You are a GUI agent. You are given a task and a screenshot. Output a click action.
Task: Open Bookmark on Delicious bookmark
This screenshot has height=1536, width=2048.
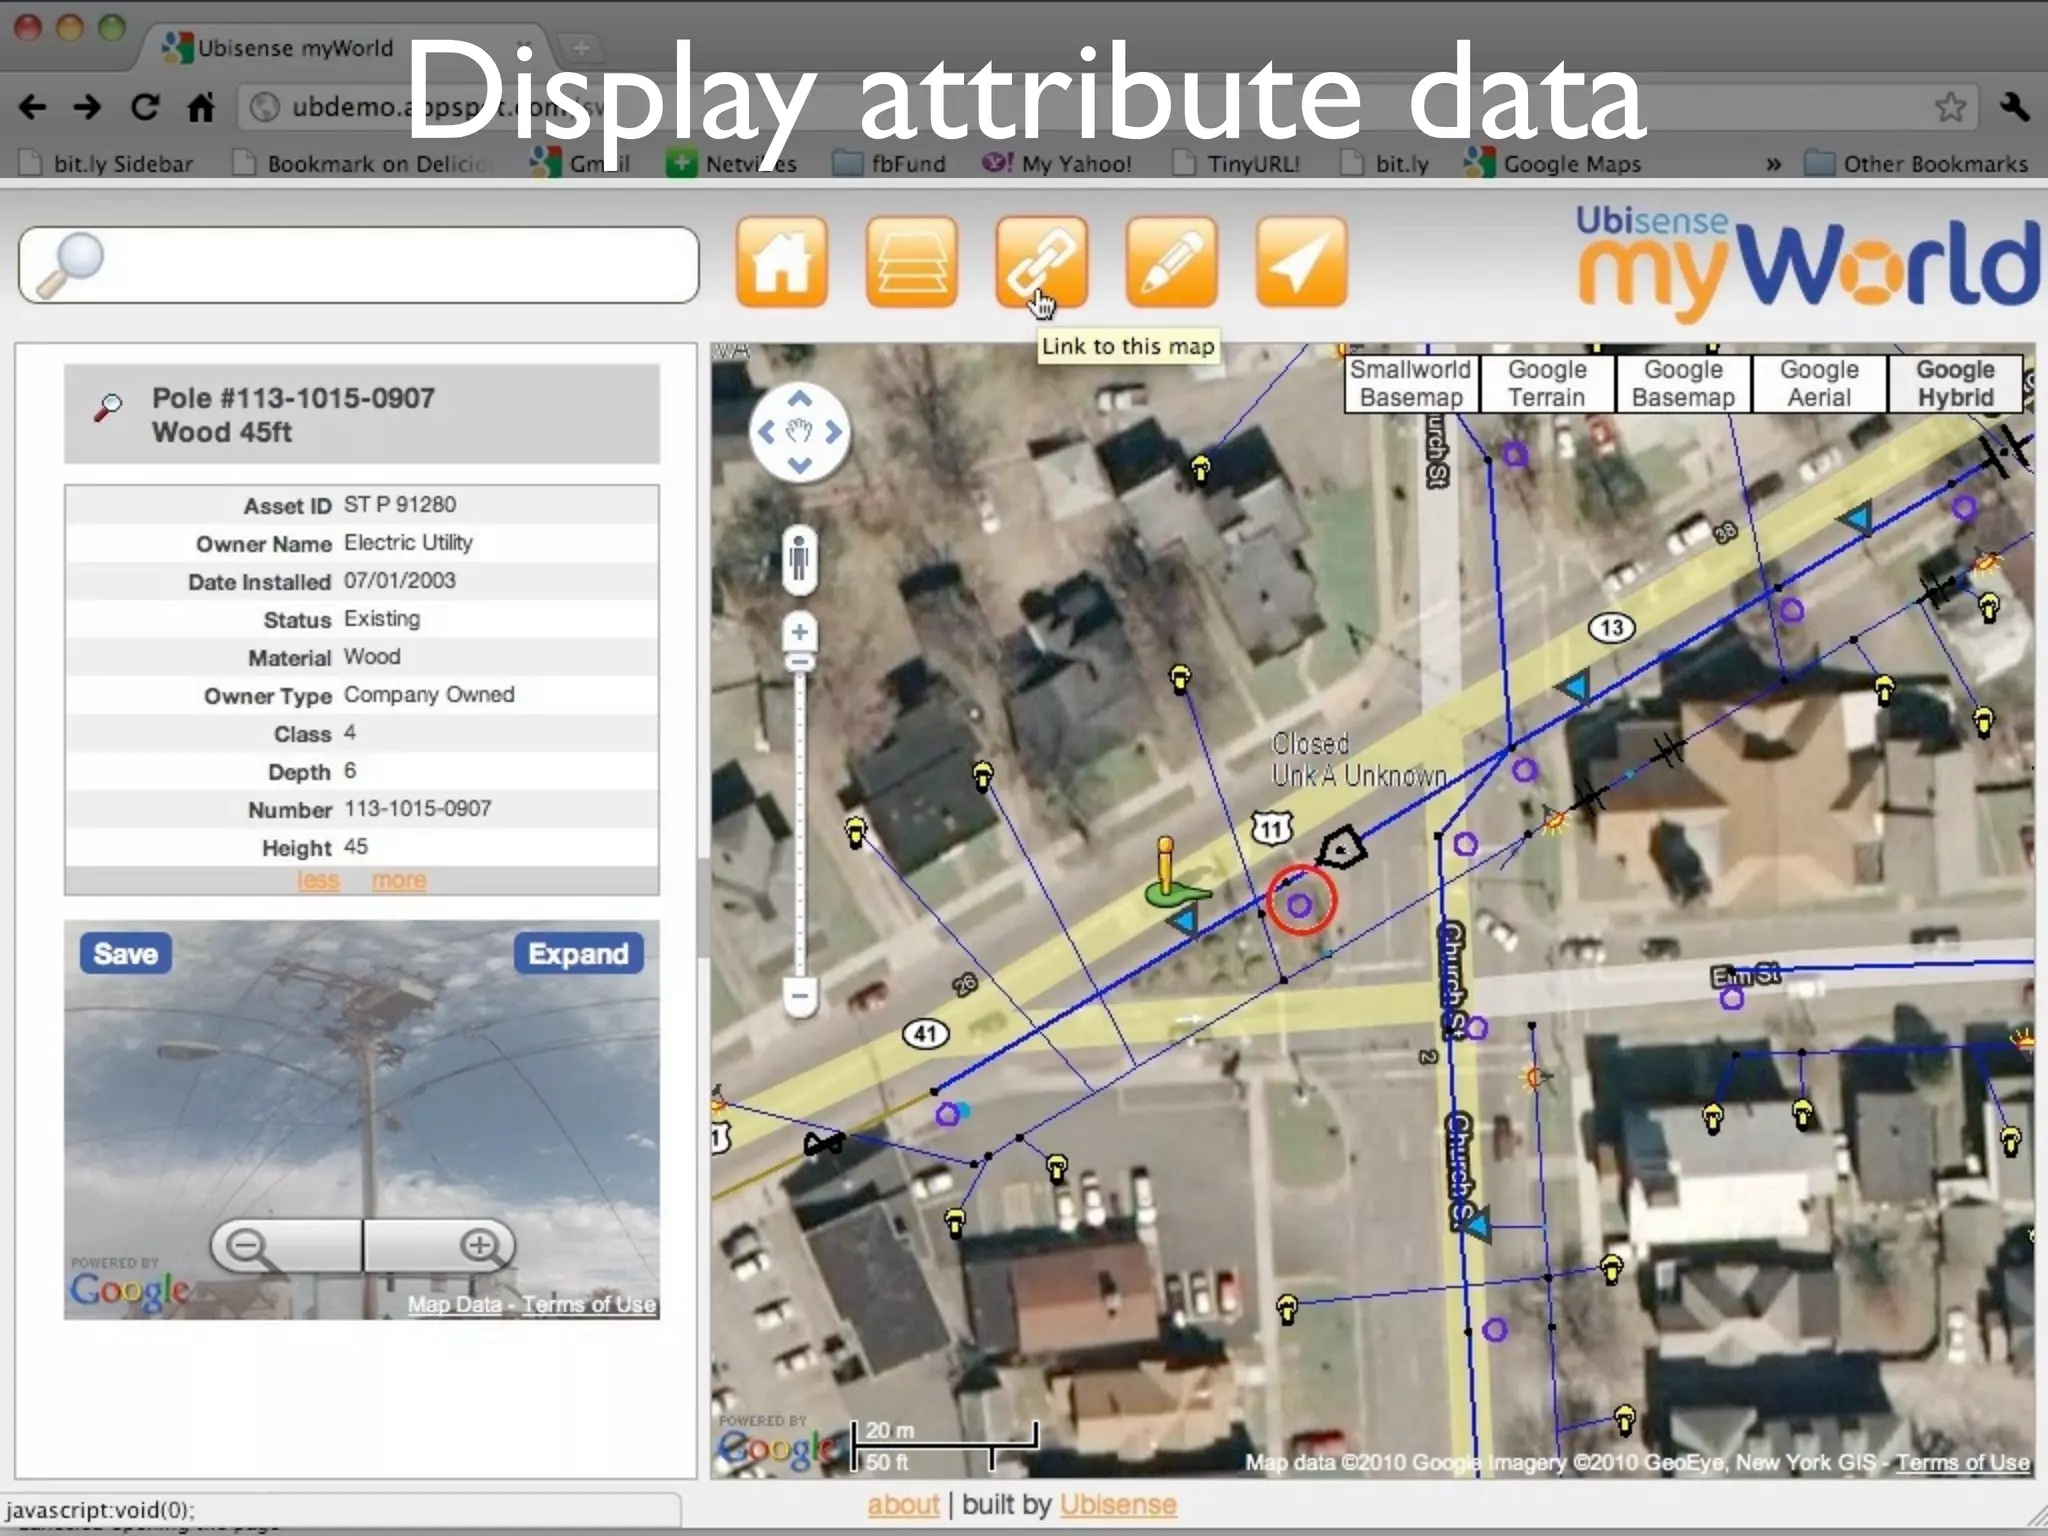click(360, 163)
